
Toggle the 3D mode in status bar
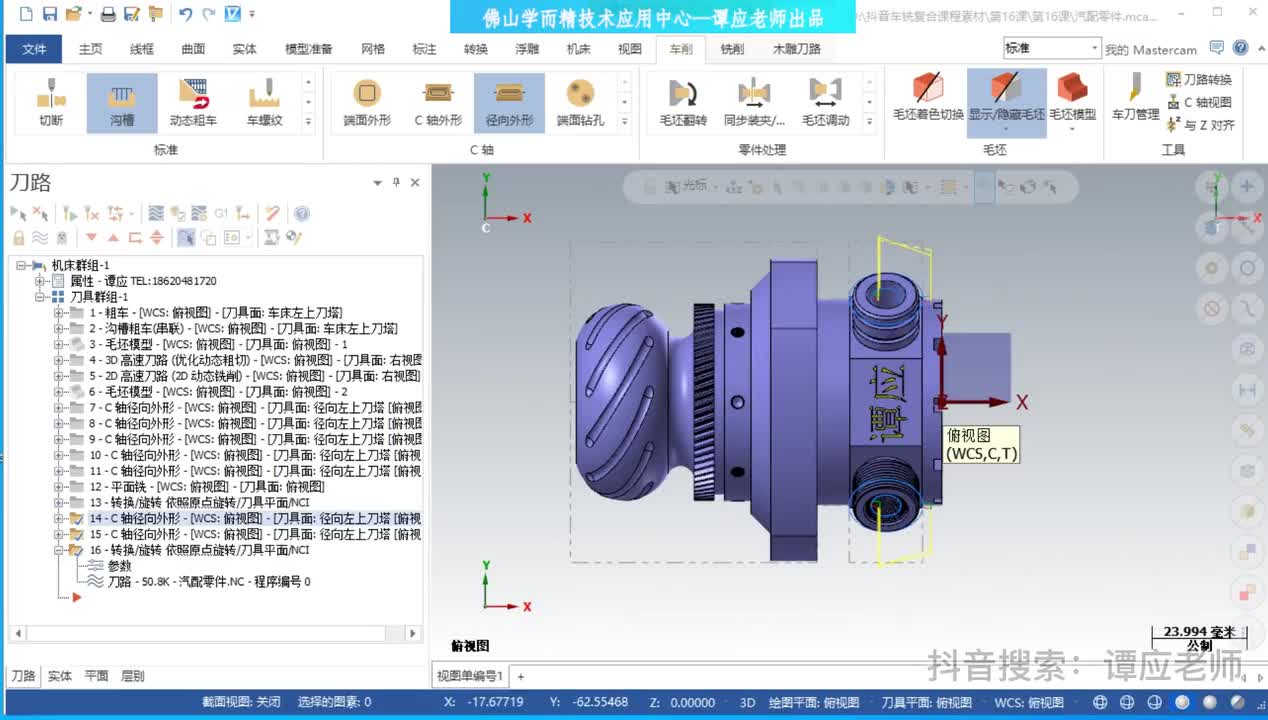pyautogui.click(x=747, y=702)
